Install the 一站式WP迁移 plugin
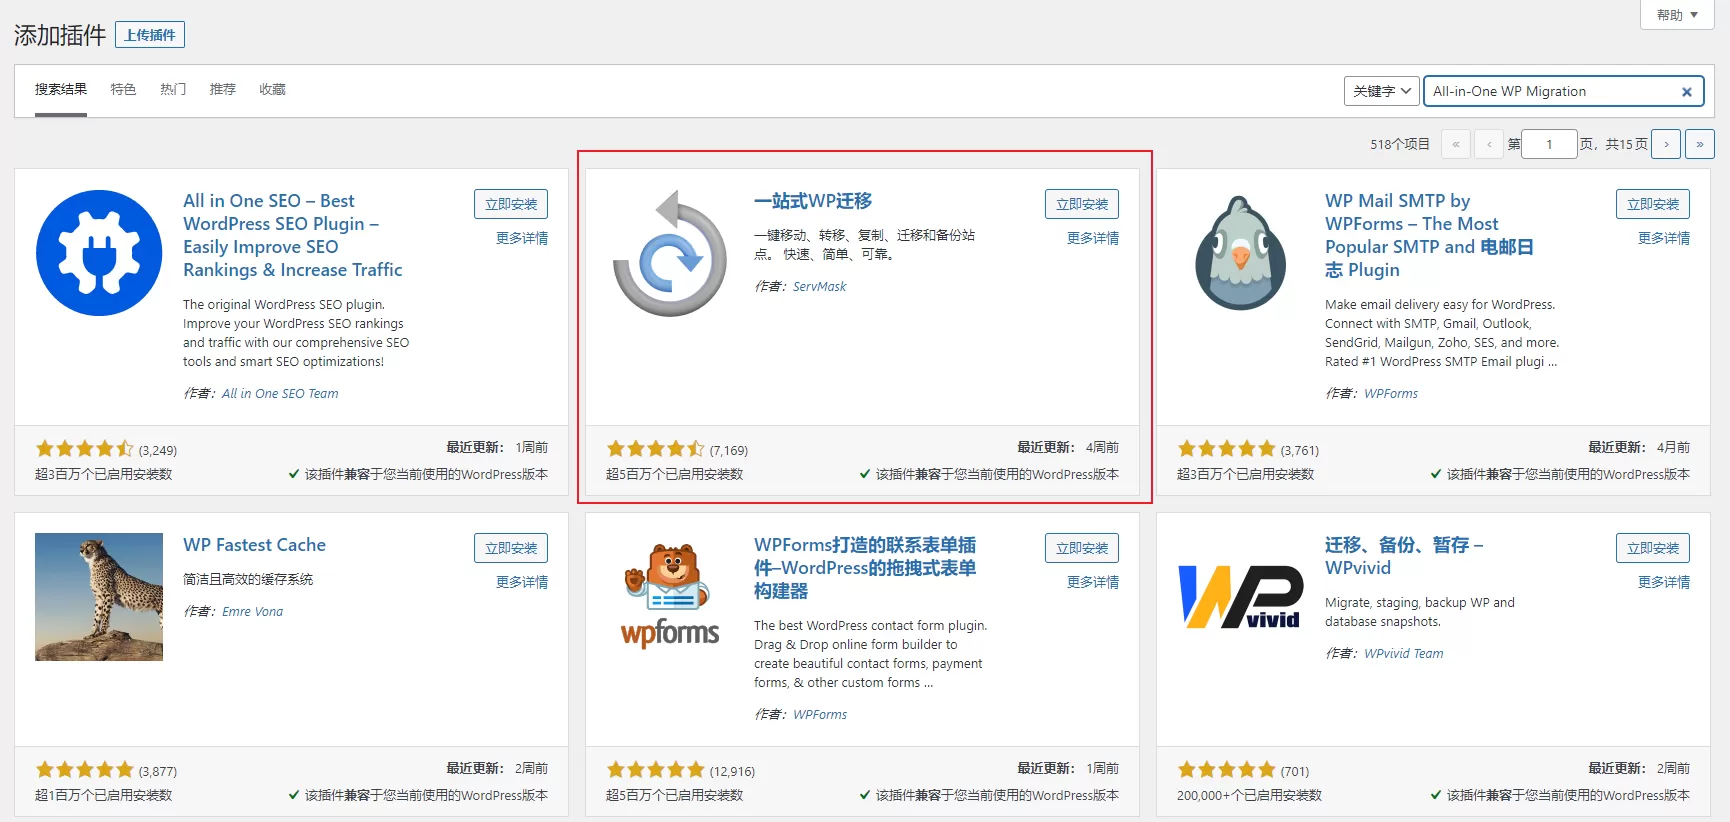The image size is (1730, 822). pyautogui.click(x=1082, y=204)
